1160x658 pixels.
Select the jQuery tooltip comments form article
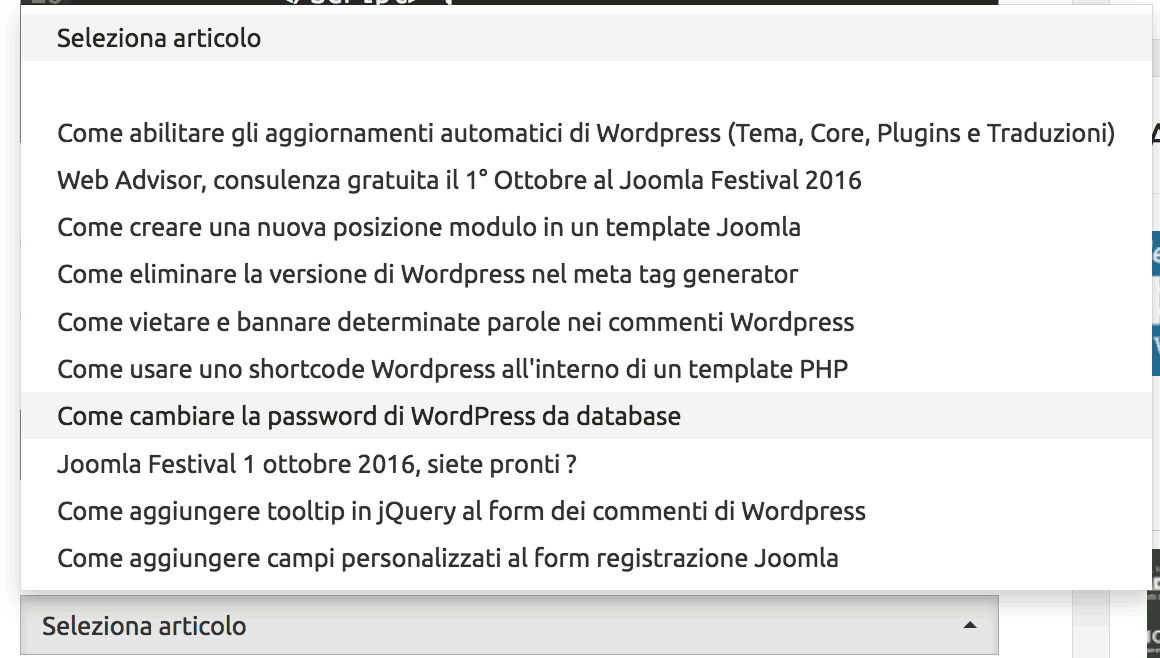461,511
